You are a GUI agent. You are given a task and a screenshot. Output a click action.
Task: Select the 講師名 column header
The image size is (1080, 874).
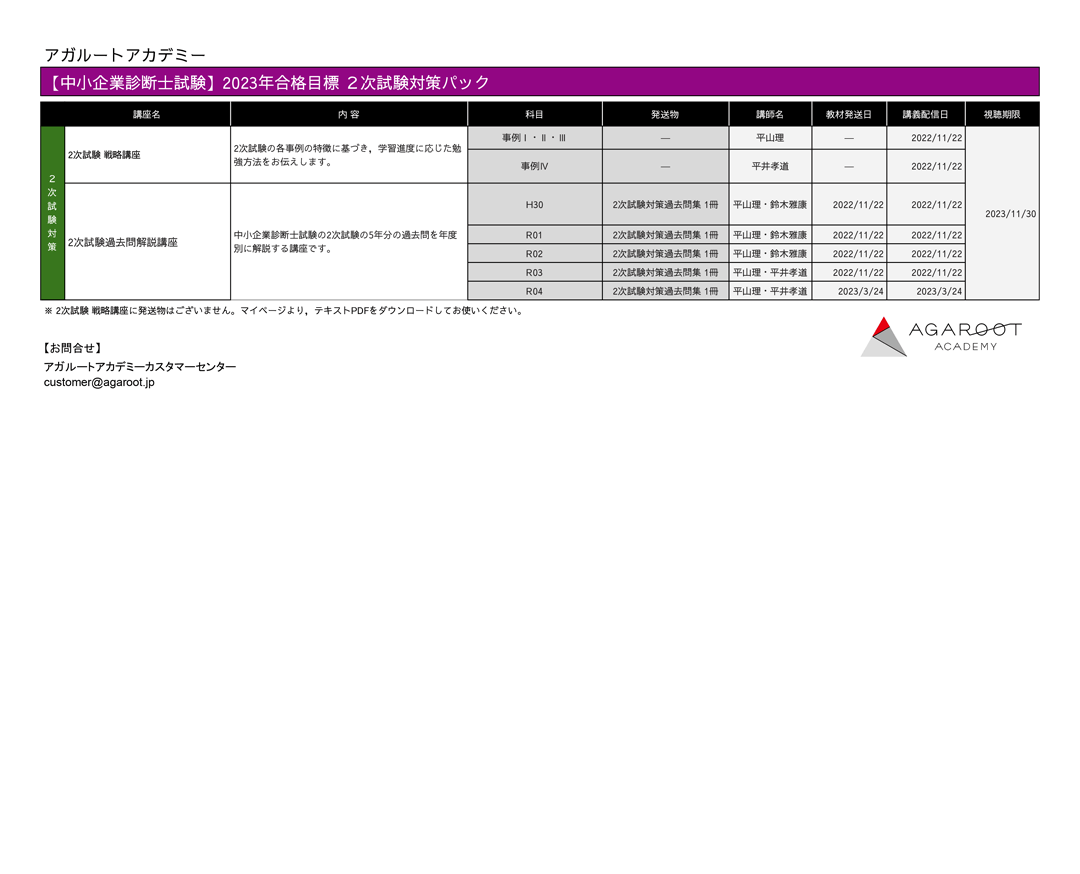769,115
